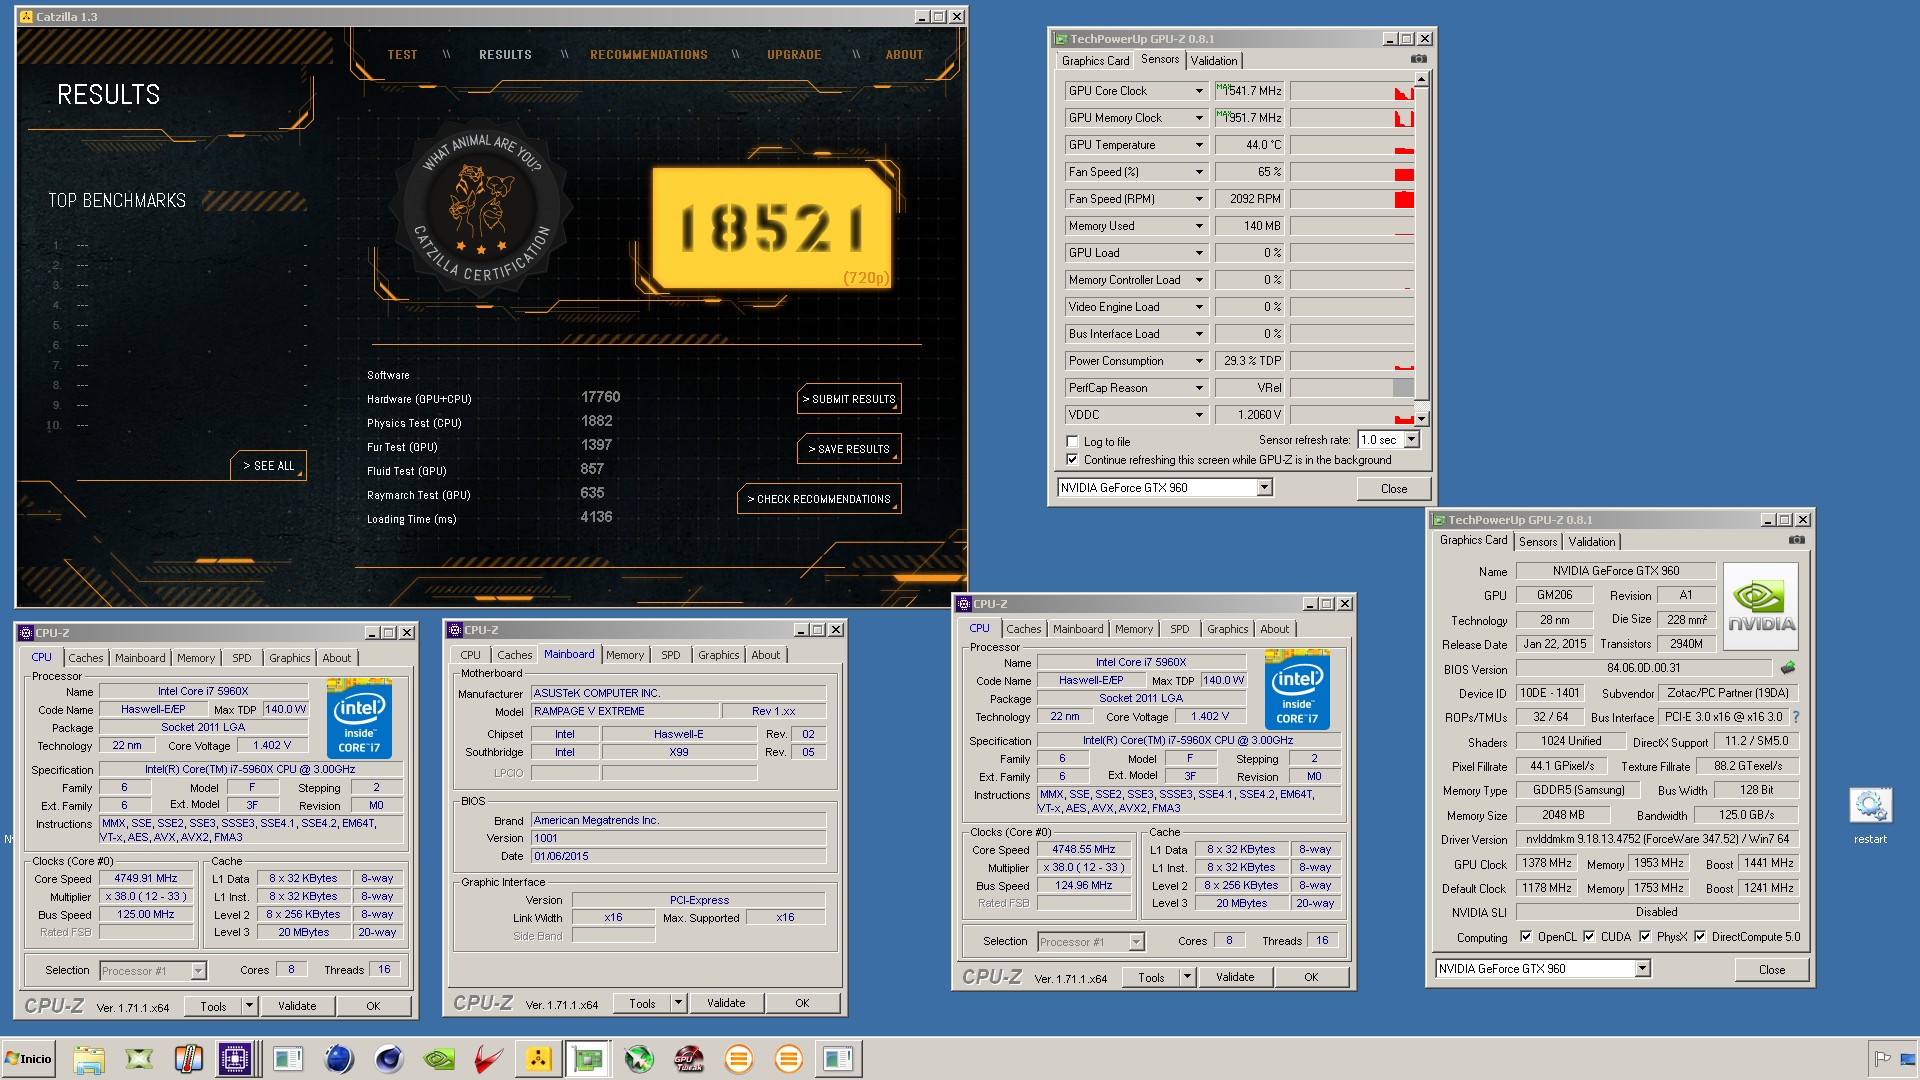Open the Fan Speed (RPM) sensor dropdown
Image resolution: width=1920 pixels, height=1080 pixels.
[x=1199, y=199]
